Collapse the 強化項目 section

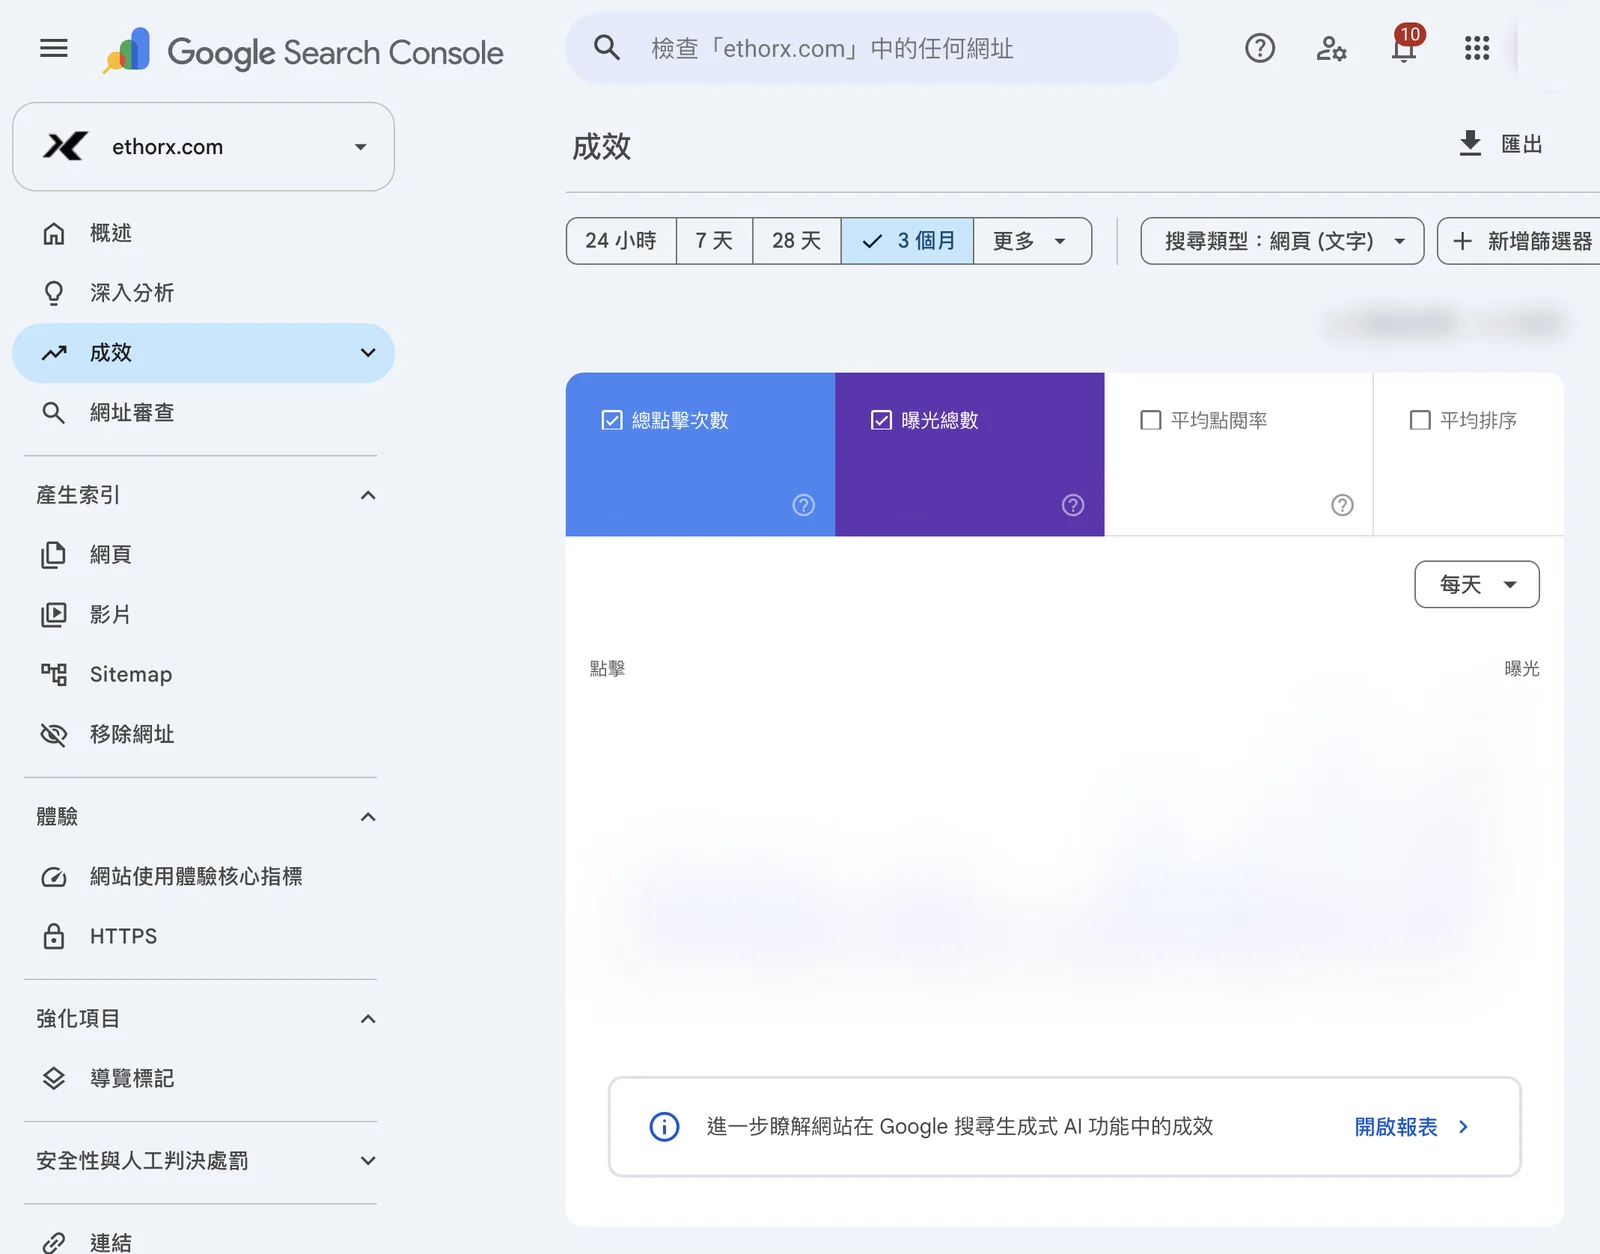(368, 1019)
